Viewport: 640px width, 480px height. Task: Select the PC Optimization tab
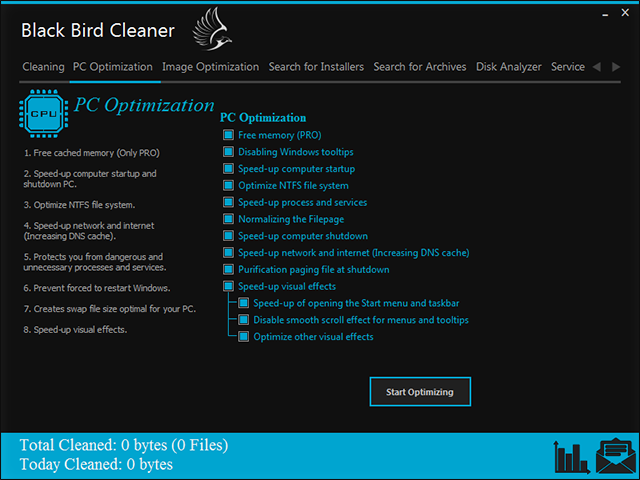click(x=113, y=67)
